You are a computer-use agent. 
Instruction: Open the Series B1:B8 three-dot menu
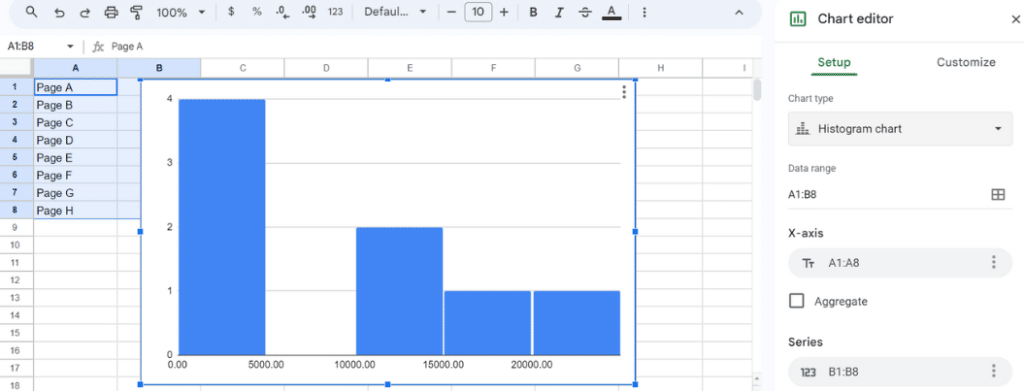point(993,371)
